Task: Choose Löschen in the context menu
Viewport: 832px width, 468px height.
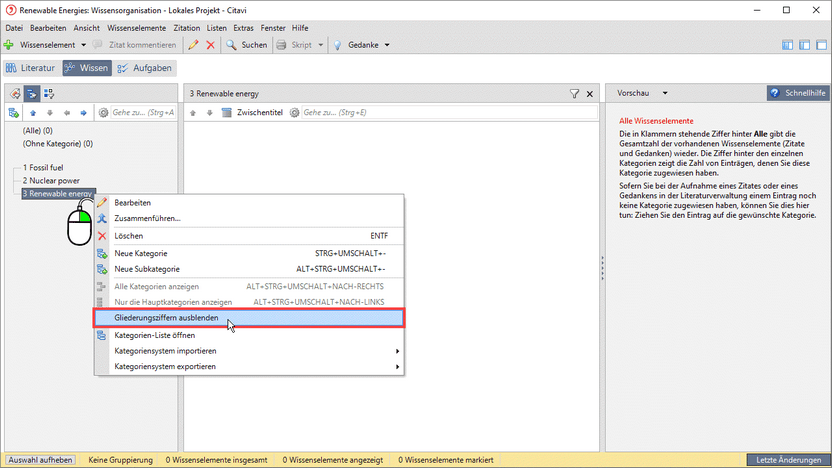Action: (x=249, y=236)
